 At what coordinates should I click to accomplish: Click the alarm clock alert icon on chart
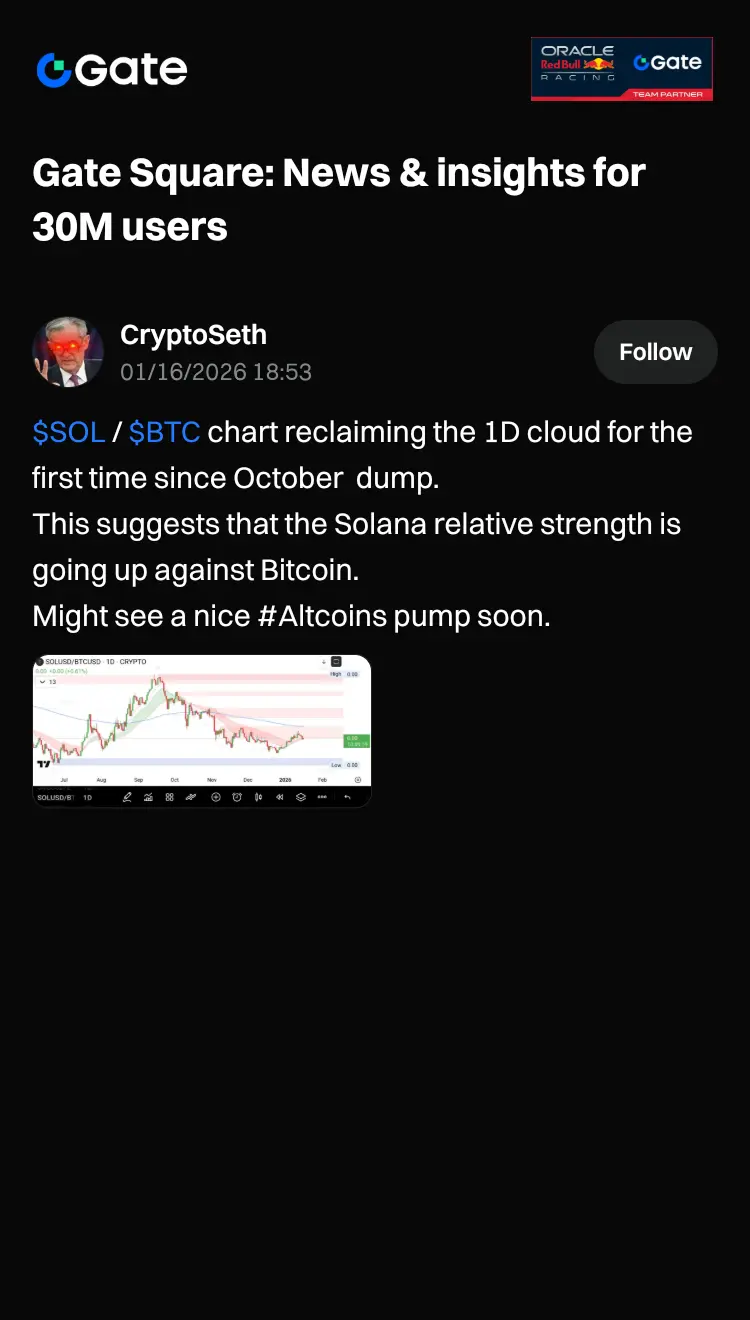[237, 797]
